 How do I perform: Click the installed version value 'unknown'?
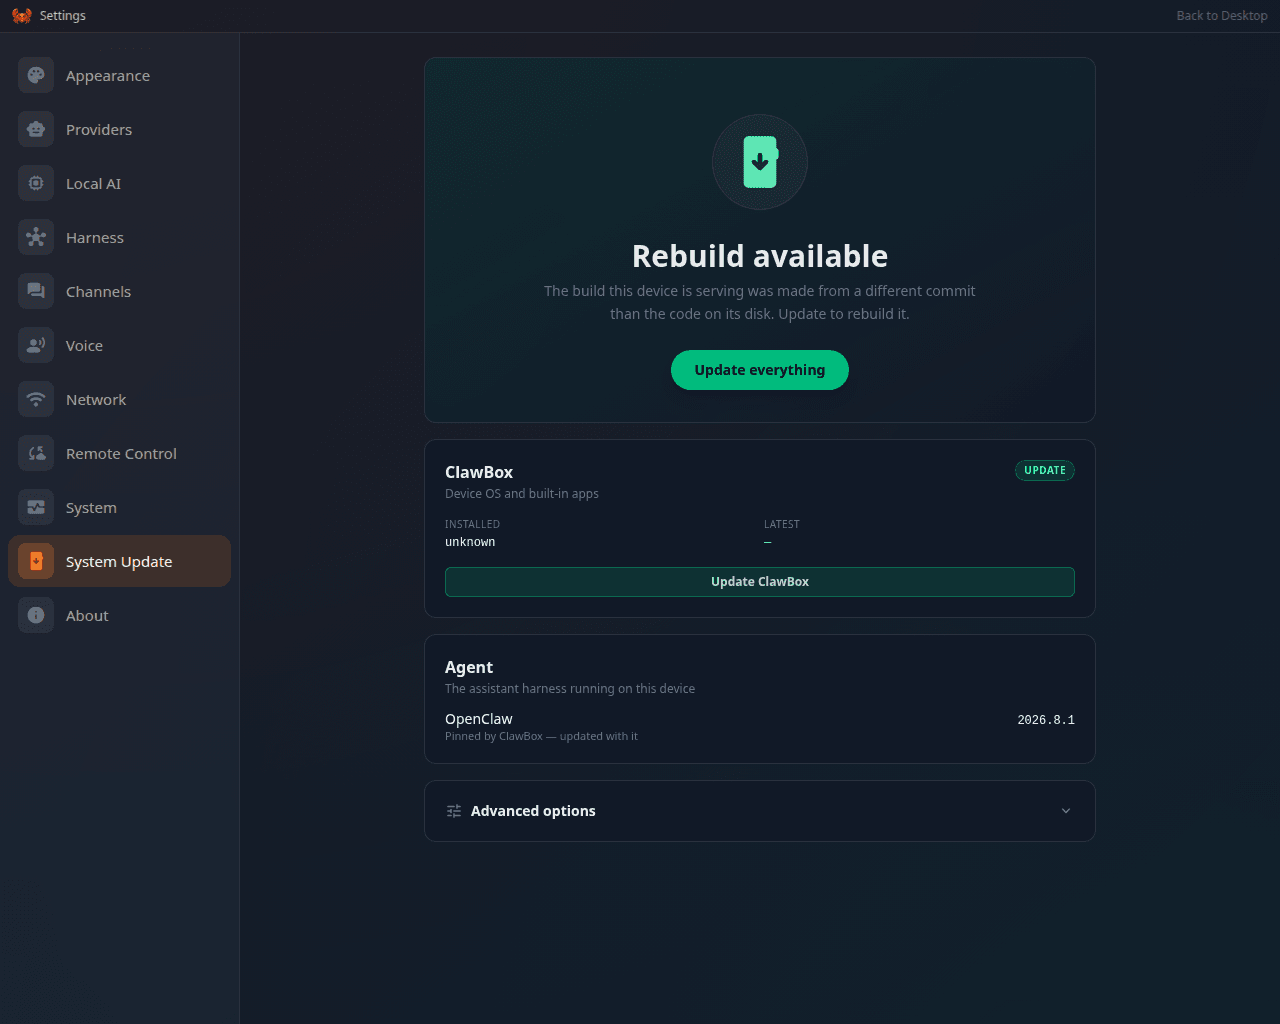(x=470, y=542)
